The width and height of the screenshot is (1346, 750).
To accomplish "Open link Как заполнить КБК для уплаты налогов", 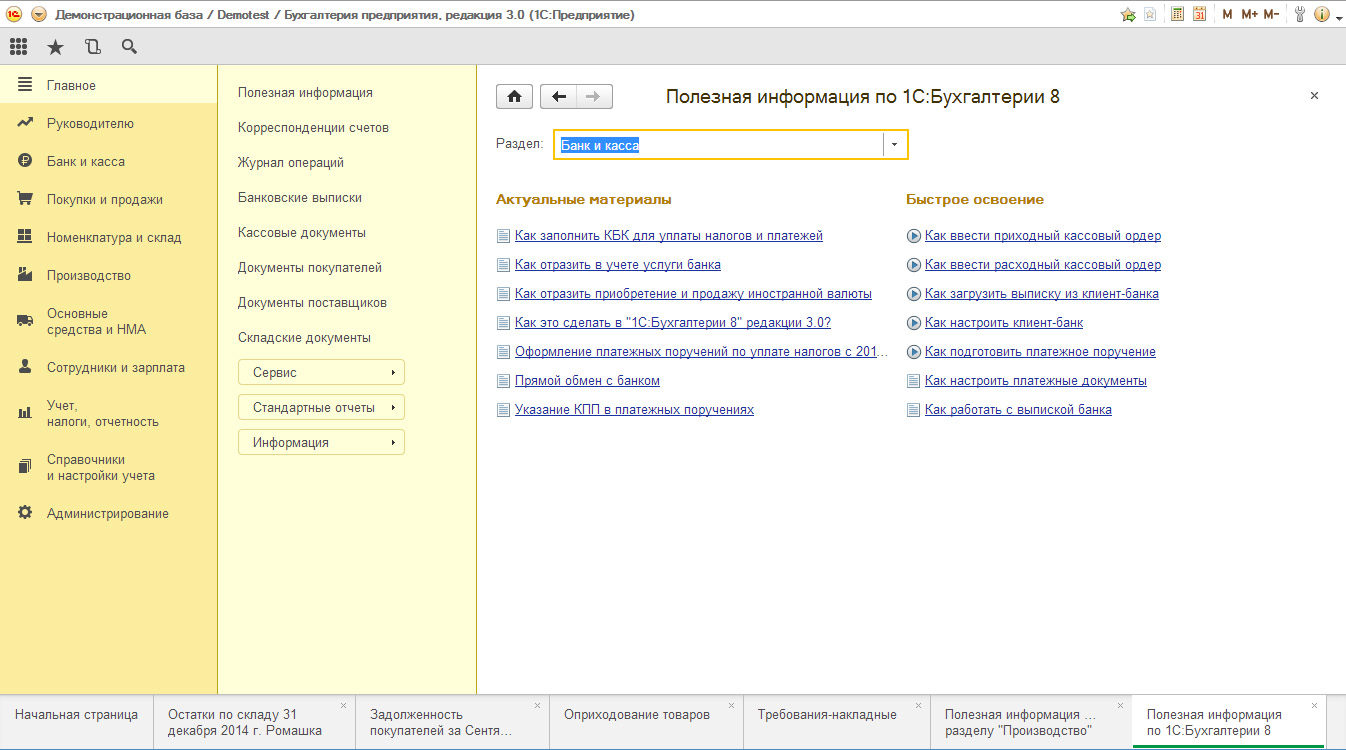I will [669, 236].
